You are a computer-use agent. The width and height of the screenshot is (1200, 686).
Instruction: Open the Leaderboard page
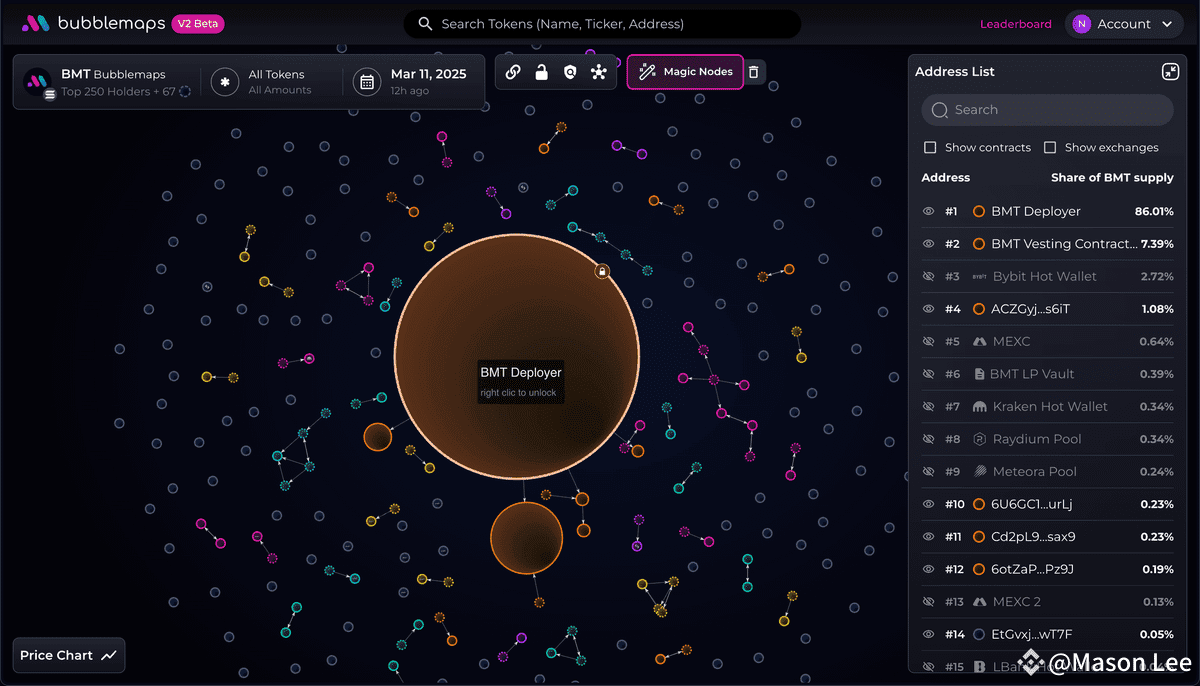pos(1015,24)
